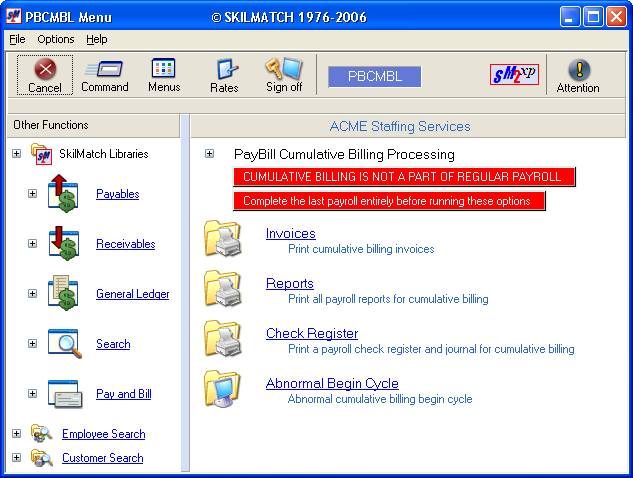The height and width of the screenshot is (478, 633).
Task: Click the SkilMatch Libraries label
Action: click(x=104, y=154)
